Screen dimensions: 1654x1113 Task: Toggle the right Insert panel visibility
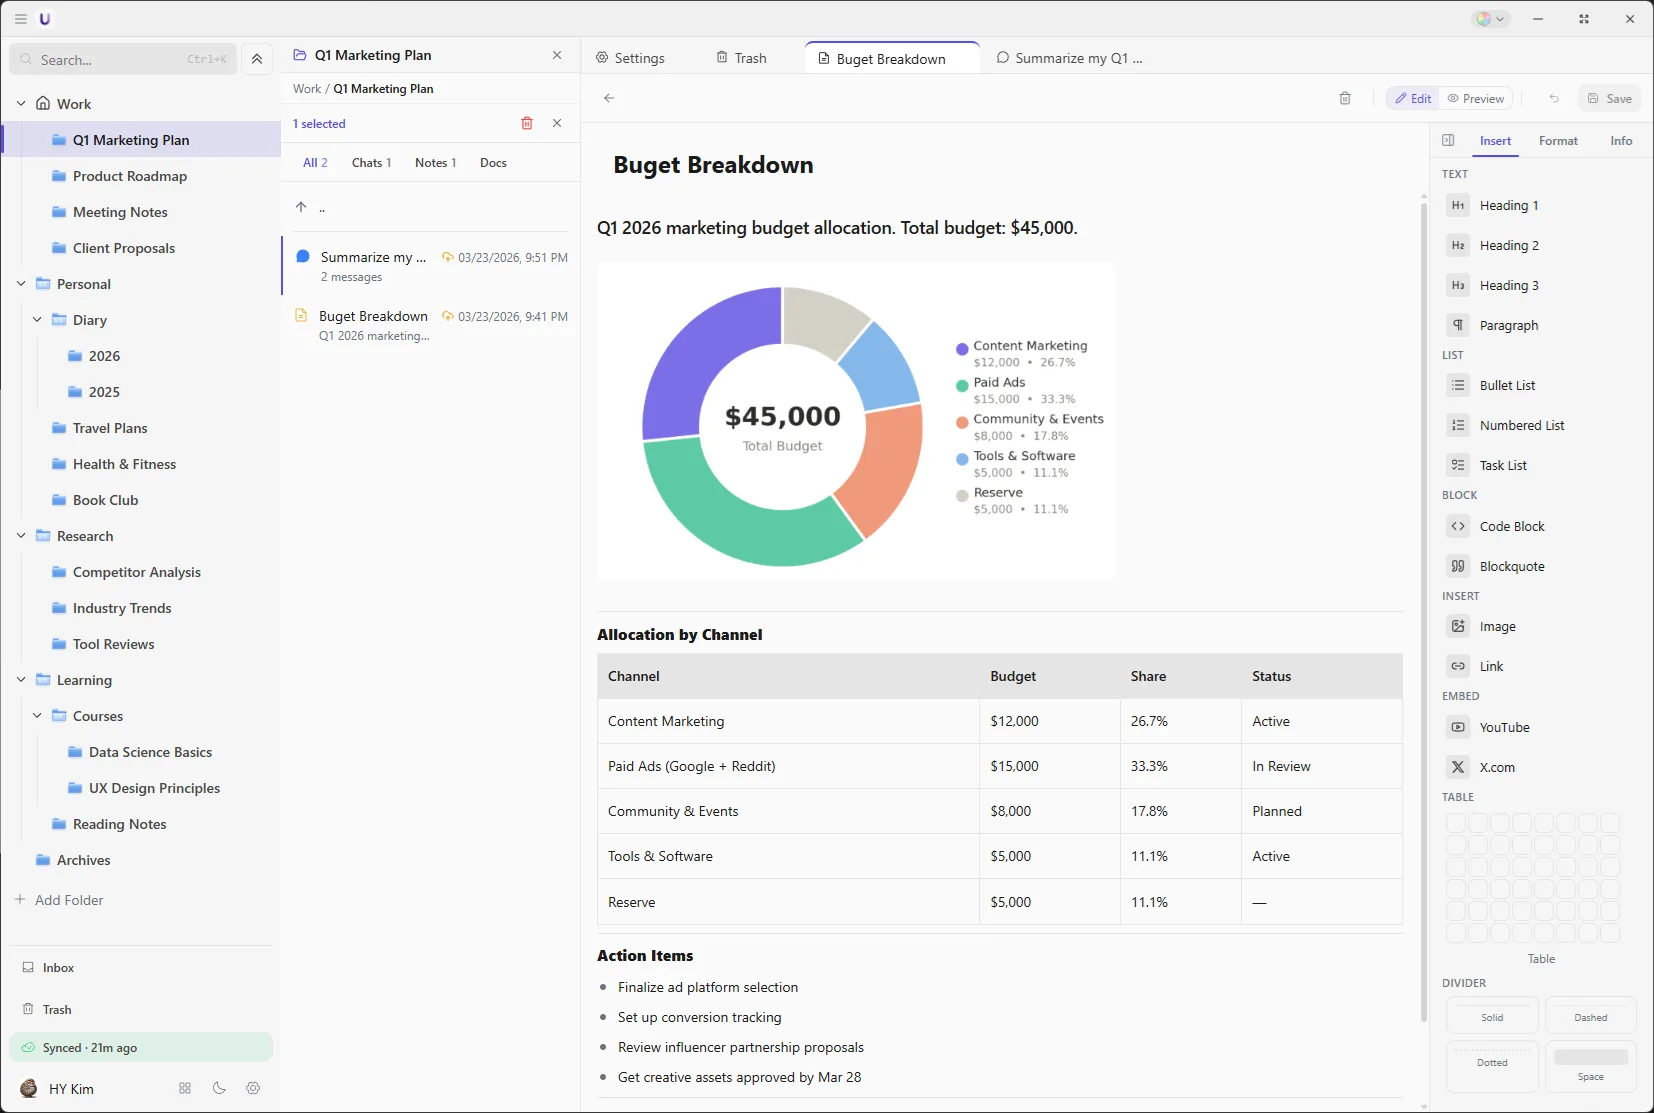(1447, 140)
